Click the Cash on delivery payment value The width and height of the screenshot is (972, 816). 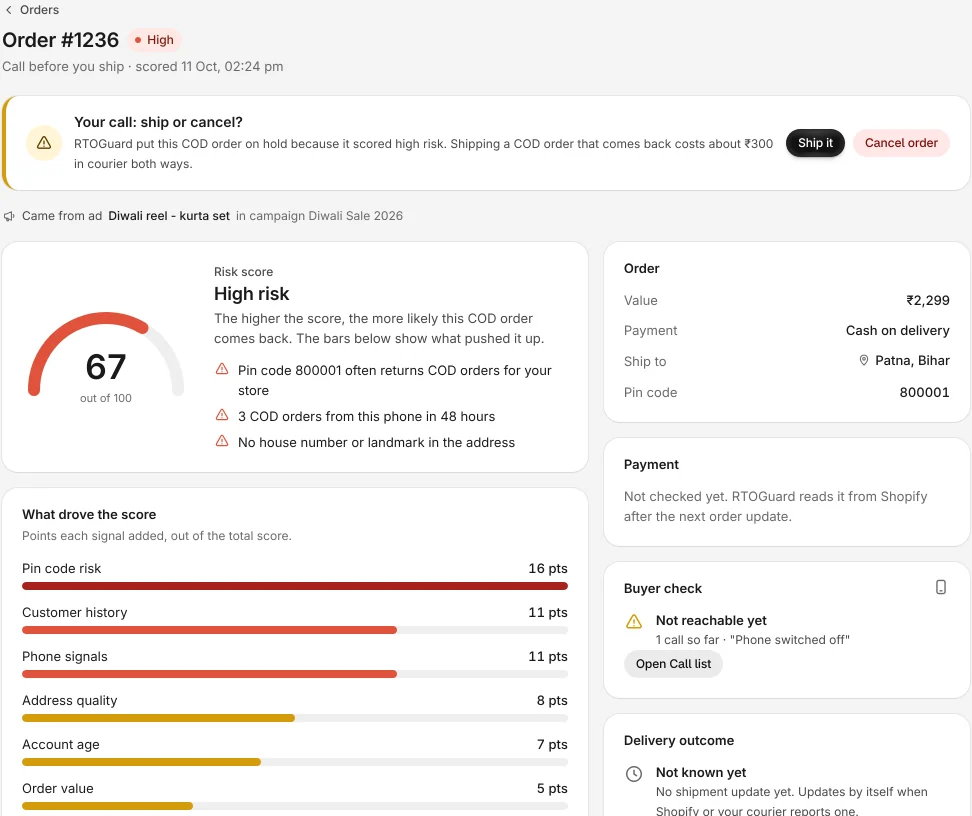point(897,330)
